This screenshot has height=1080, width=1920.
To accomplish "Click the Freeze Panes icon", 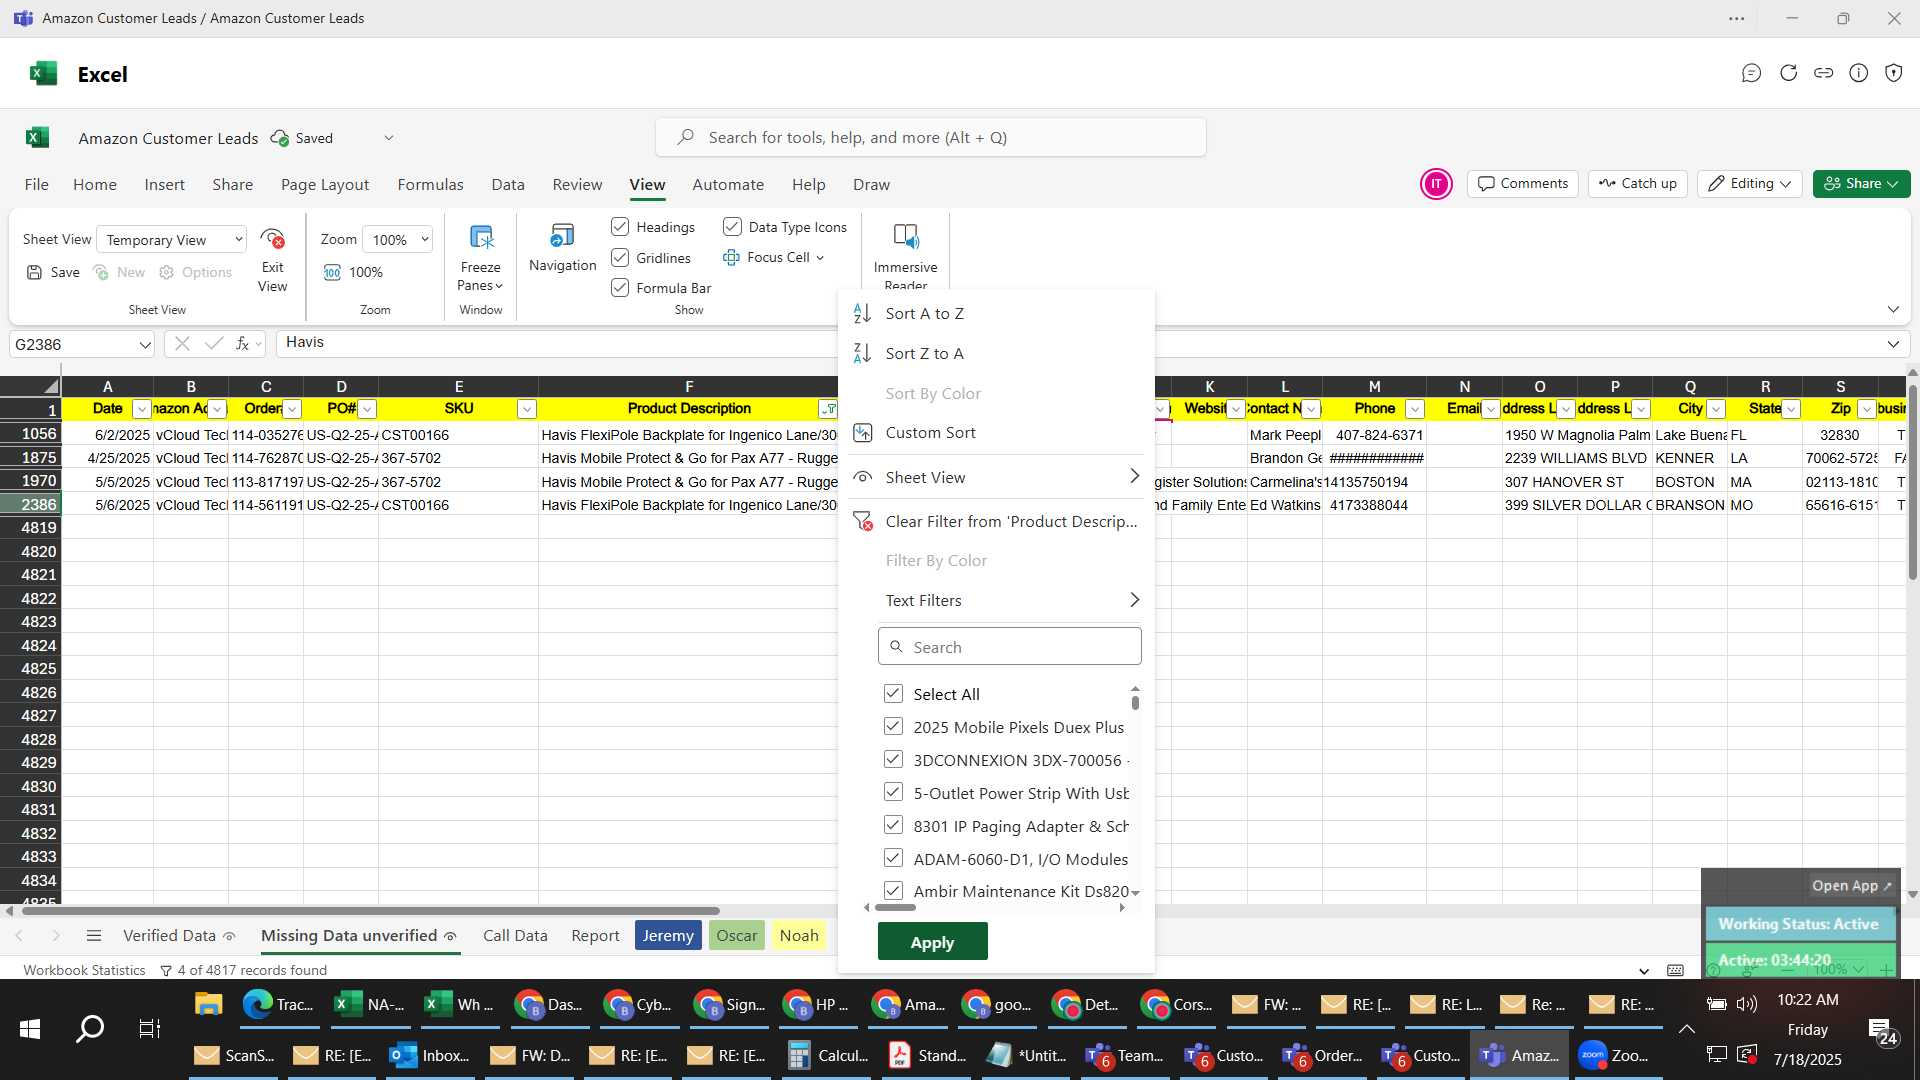I will [x=481, y=237].
